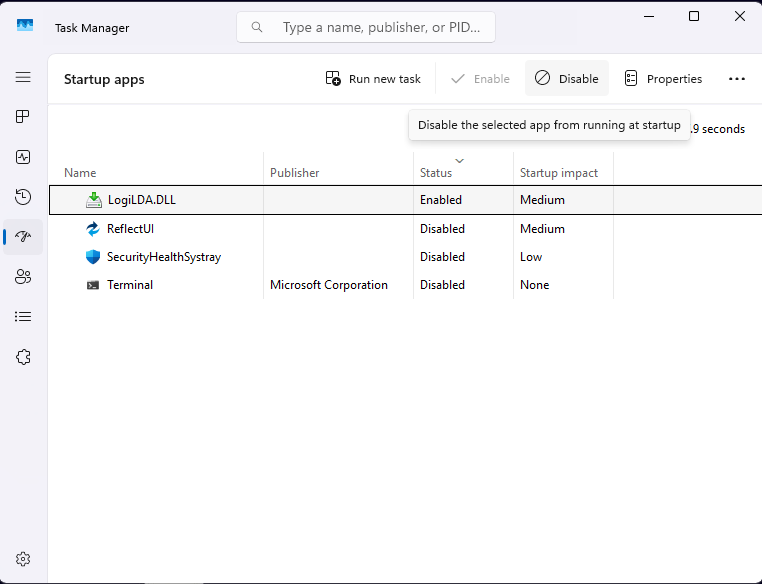Maximize the Task Manager window
The height and width of the screenshot is (584, 762).
coord(694,16)
